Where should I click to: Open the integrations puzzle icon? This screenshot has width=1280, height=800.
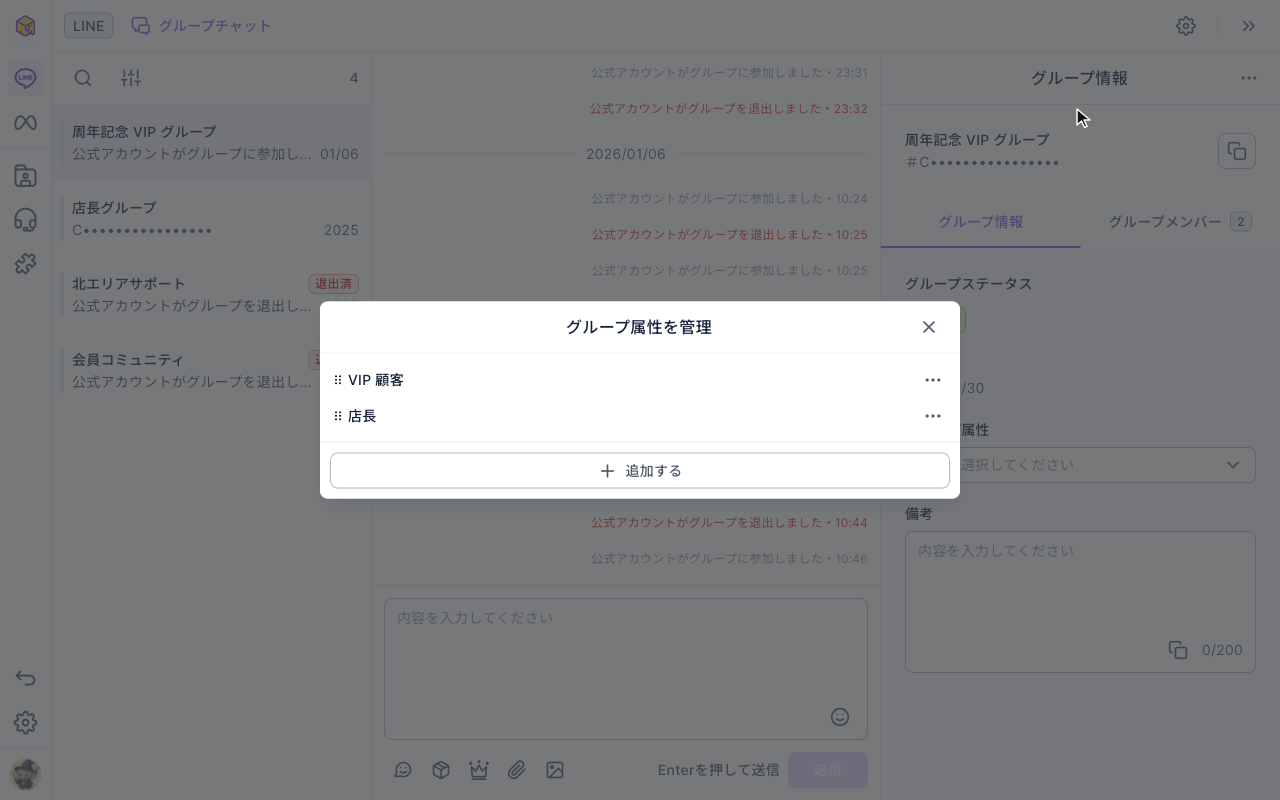(26, 263)
